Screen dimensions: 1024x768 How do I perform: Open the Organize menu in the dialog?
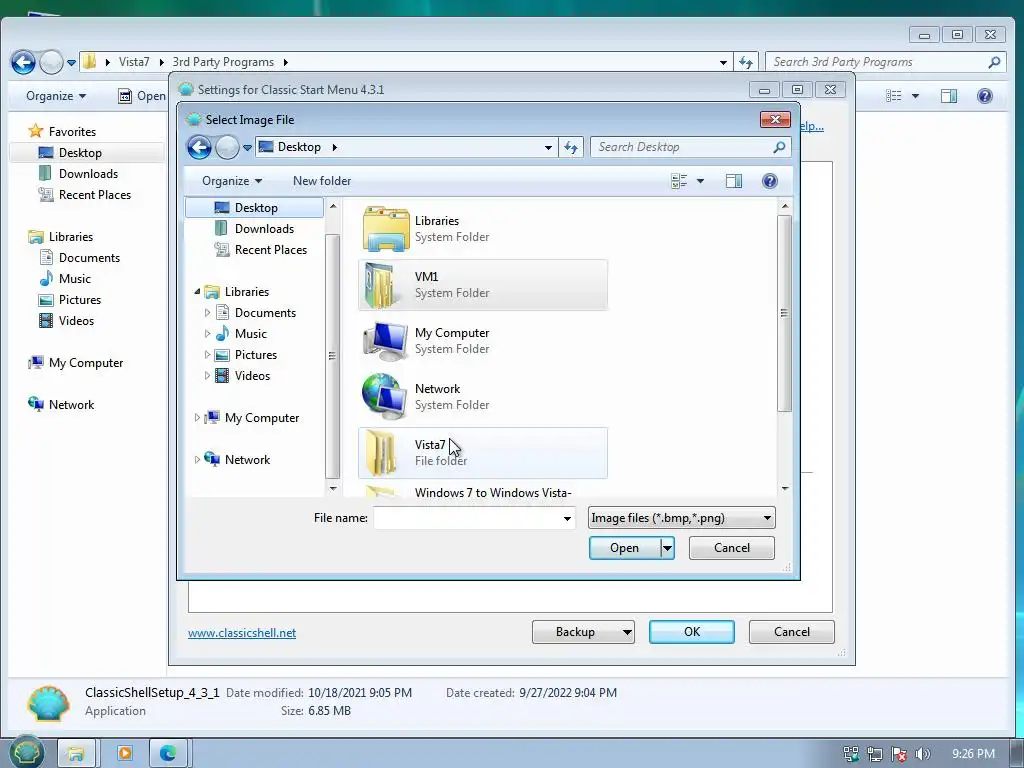tap(232, 181)
